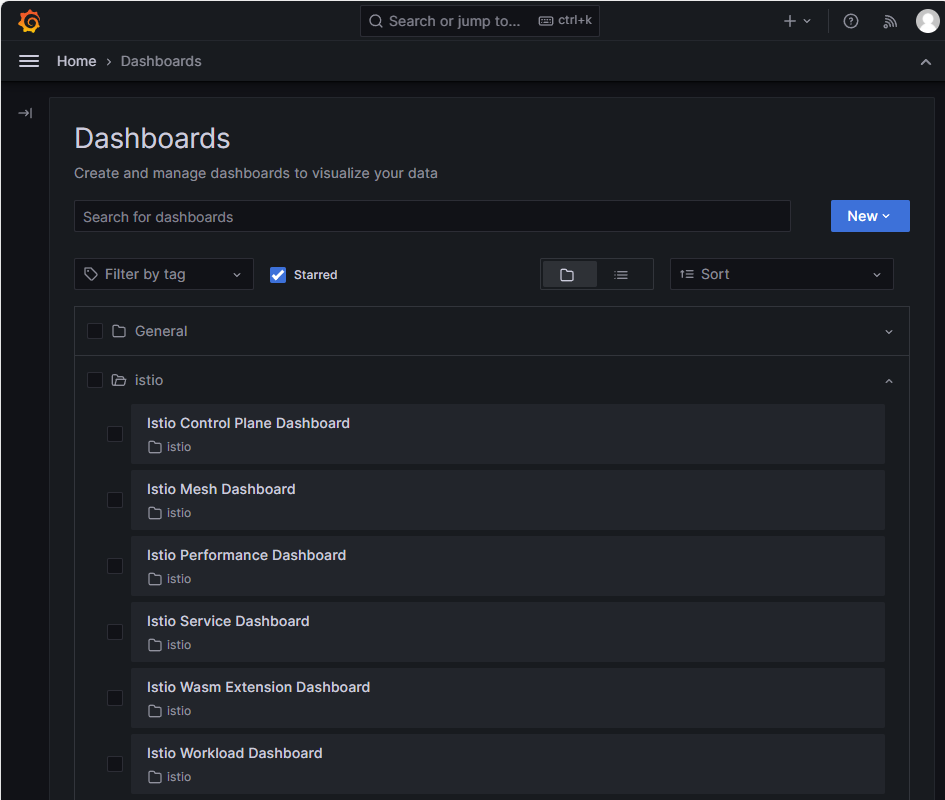Check the Istio Workload Dashboard checkbox
The height and width of the screenshot is (800, 945).
[115, 764]
